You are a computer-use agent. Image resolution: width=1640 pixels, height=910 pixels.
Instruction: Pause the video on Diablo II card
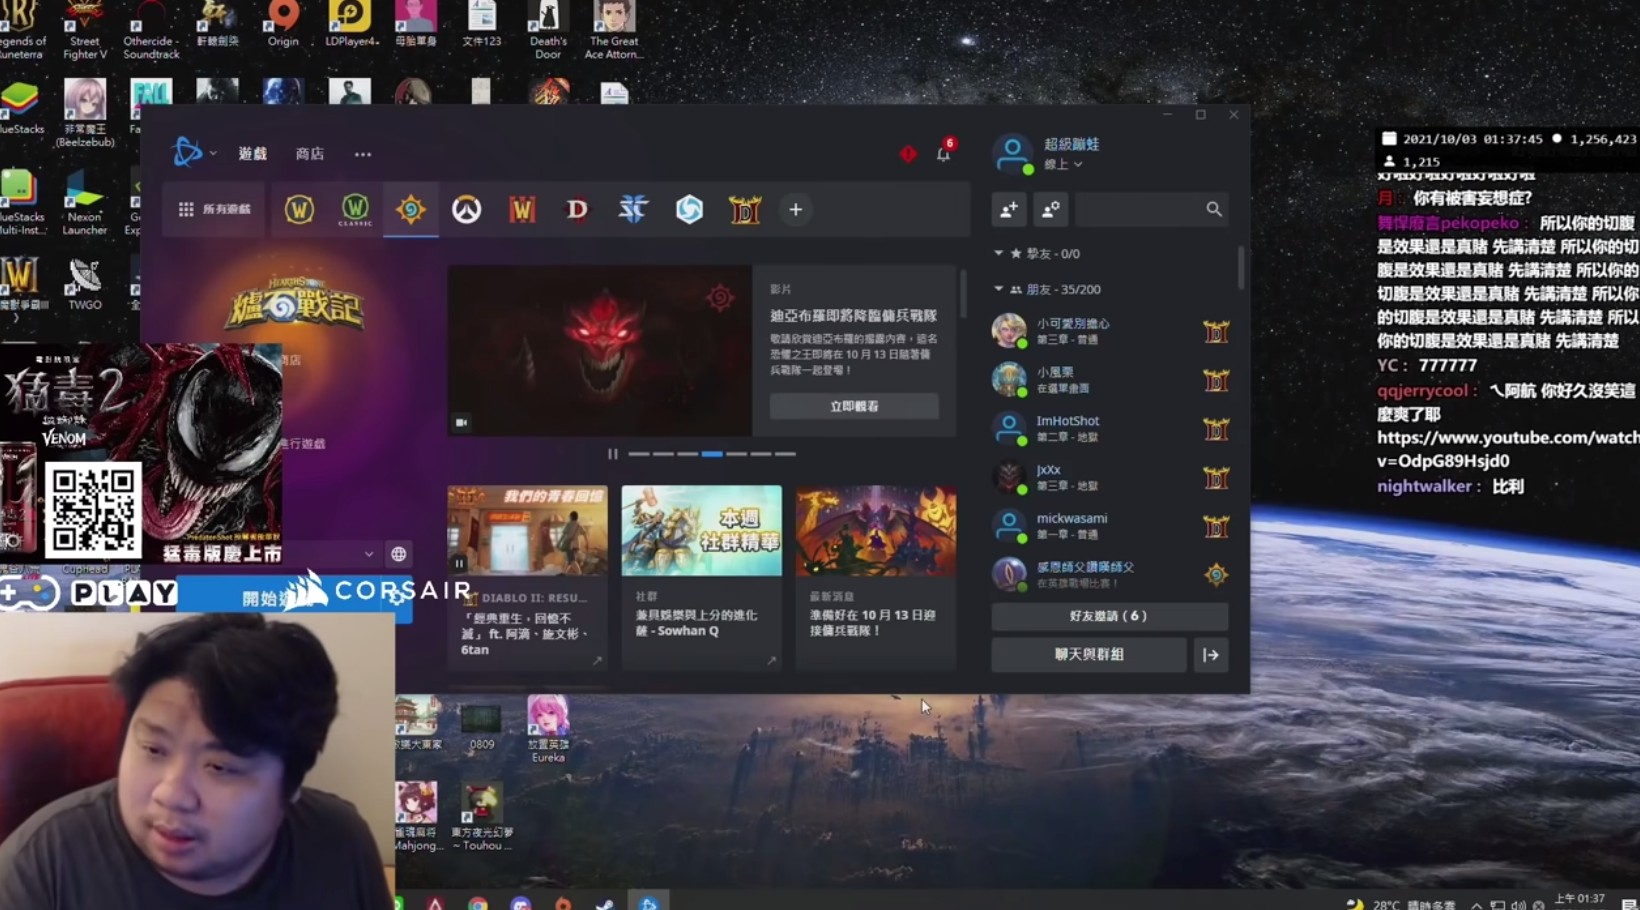tap(460, 563)
